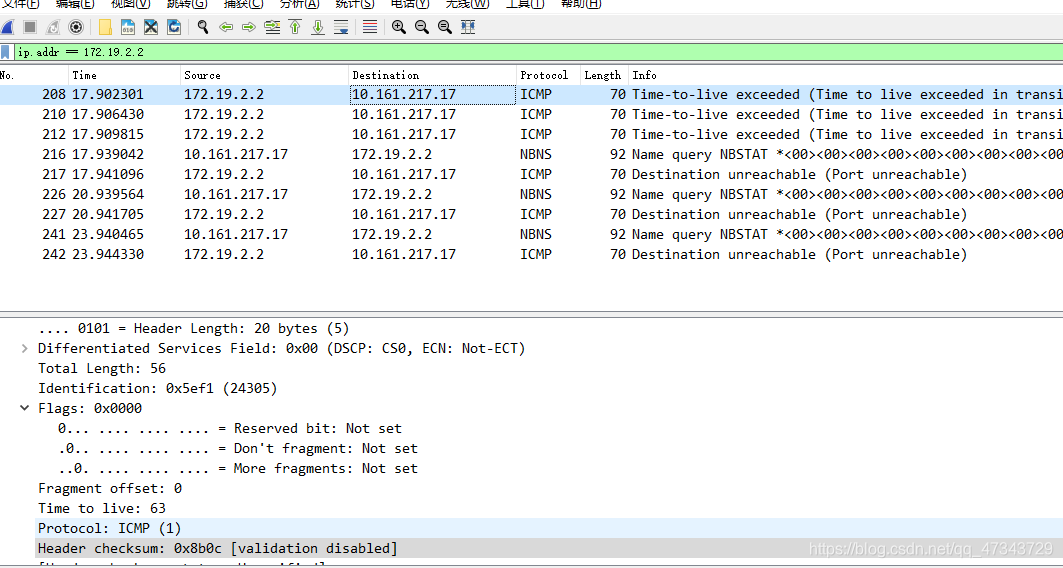Select the Reserved bit: Not set line
The height and width of the screenshot is (568, 1063).
pos(230,428)
